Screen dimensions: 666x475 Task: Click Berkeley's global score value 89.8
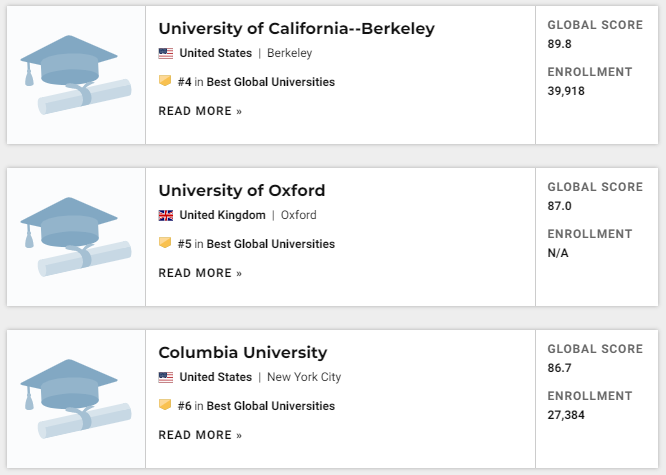pyautogui.click(x=559, y=44)
